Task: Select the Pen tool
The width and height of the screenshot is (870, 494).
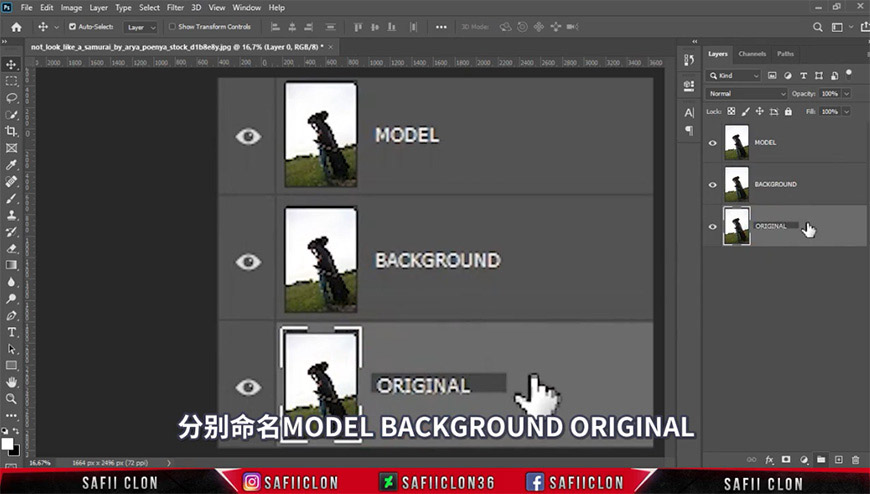Action: tap(11, 315)
